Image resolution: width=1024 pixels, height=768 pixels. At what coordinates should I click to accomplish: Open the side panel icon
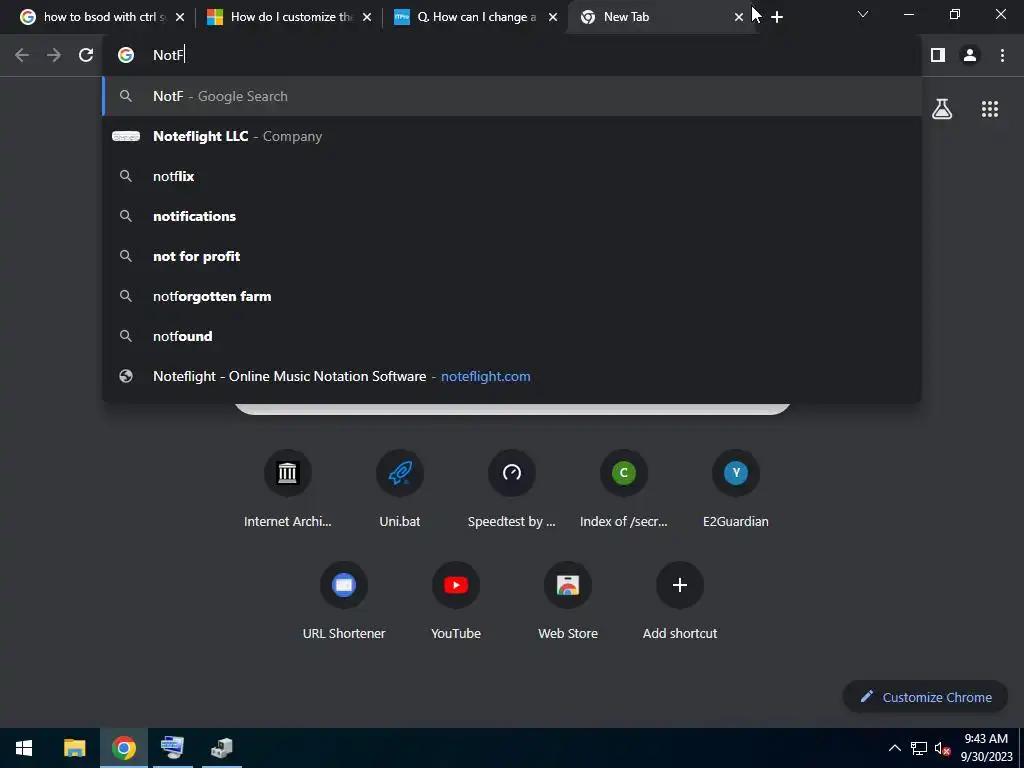[x=938, y=56]
